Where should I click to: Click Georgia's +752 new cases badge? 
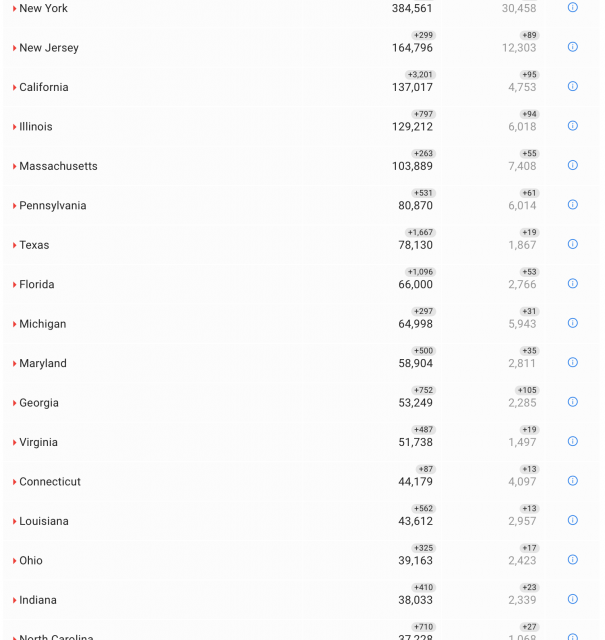423,390
